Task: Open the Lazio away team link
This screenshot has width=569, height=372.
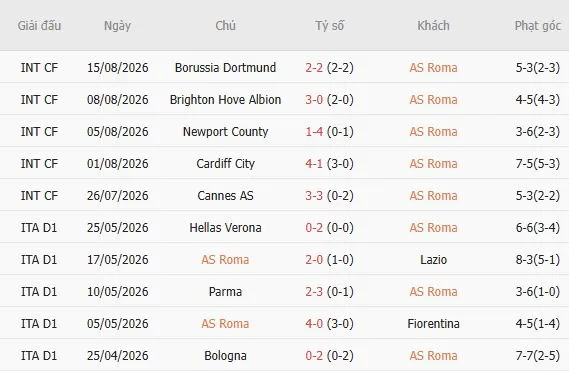Action: tap(433, 259)
